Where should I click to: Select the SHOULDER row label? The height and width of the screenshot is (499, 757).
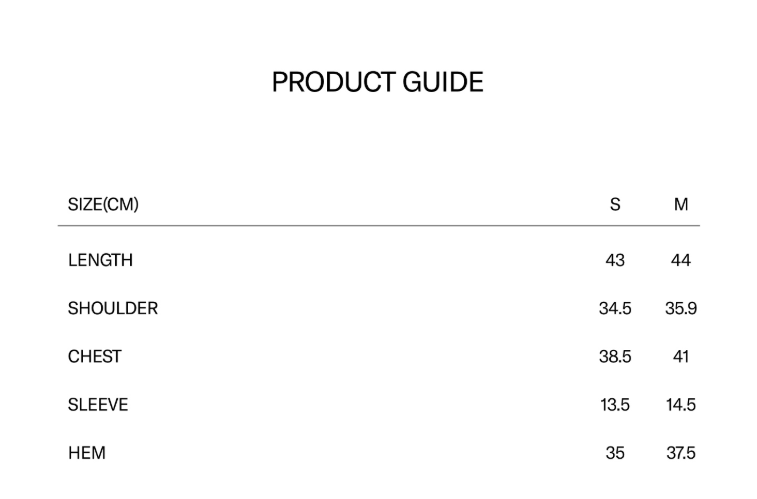(113, 309)
